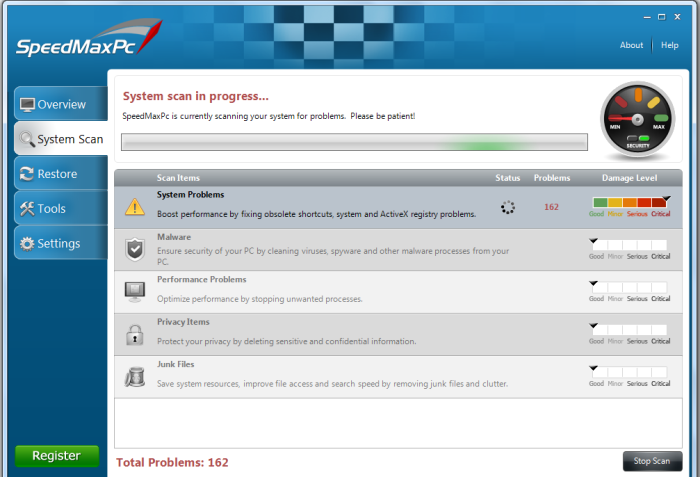This screenshot has height=477, width=700.
Task: Click the Privacy Items padlock icon
Action: click(135, 335)
